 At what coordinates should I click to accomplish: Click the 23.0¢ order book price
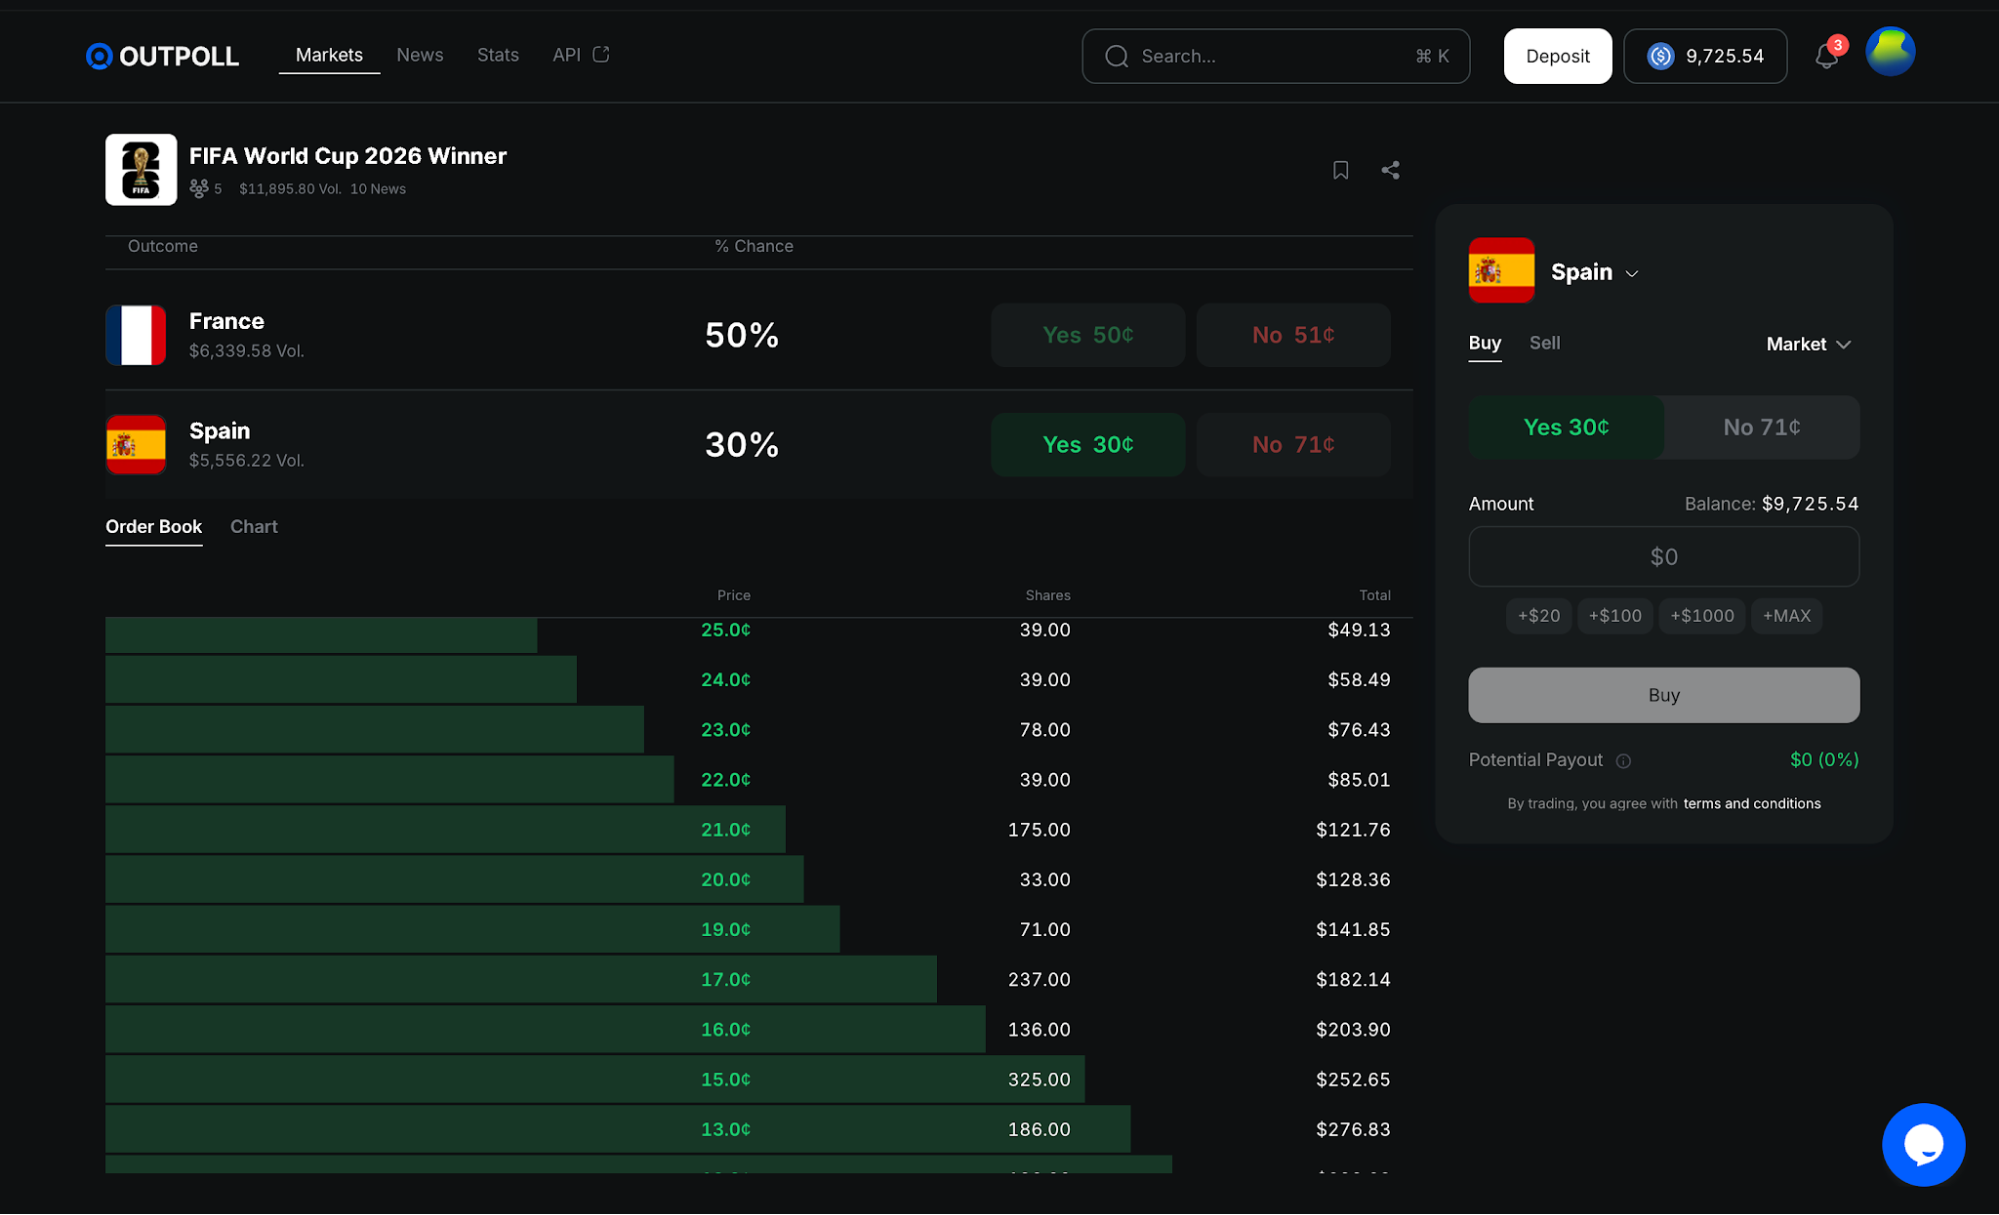coord(725,729)
